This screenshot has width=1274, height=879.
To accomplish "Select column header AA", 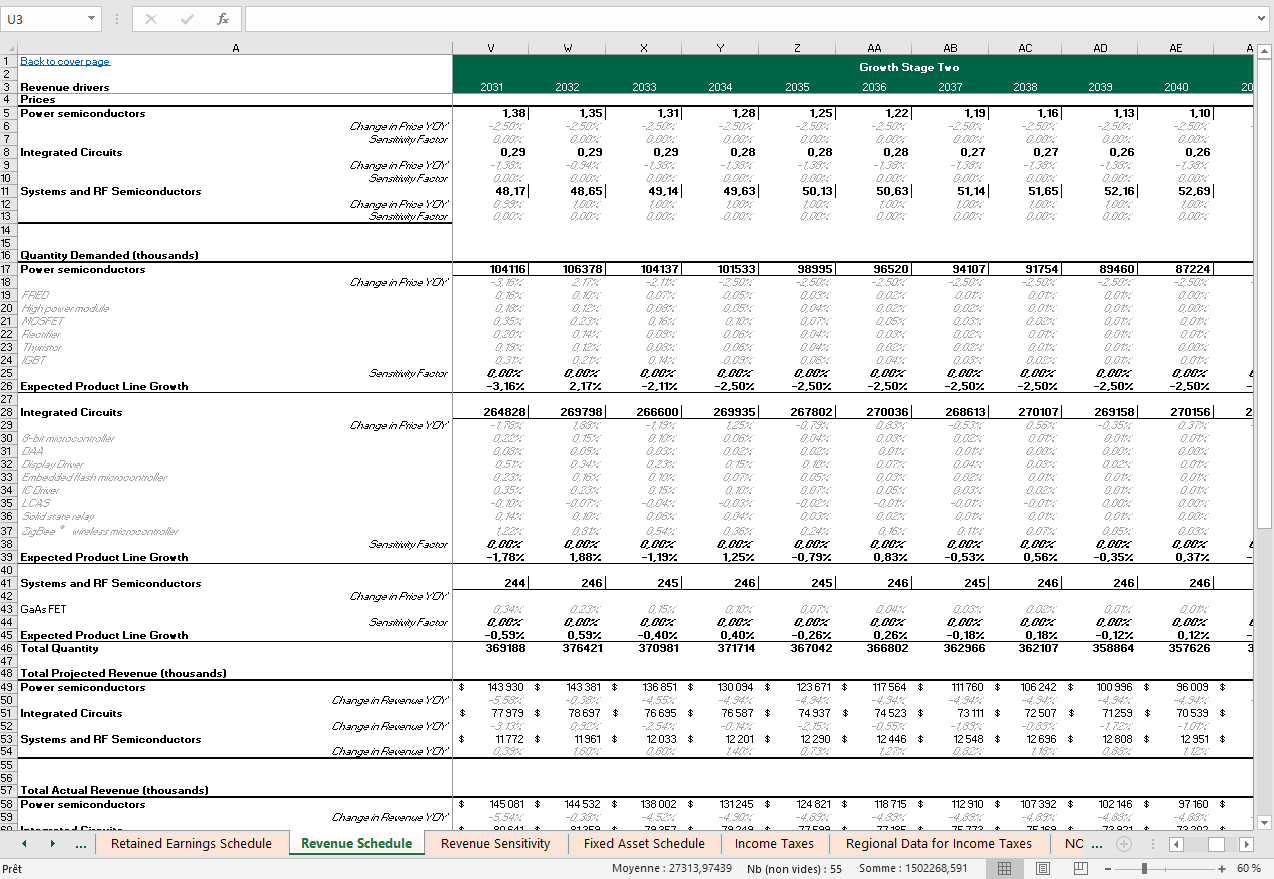I will click(874, 48).
